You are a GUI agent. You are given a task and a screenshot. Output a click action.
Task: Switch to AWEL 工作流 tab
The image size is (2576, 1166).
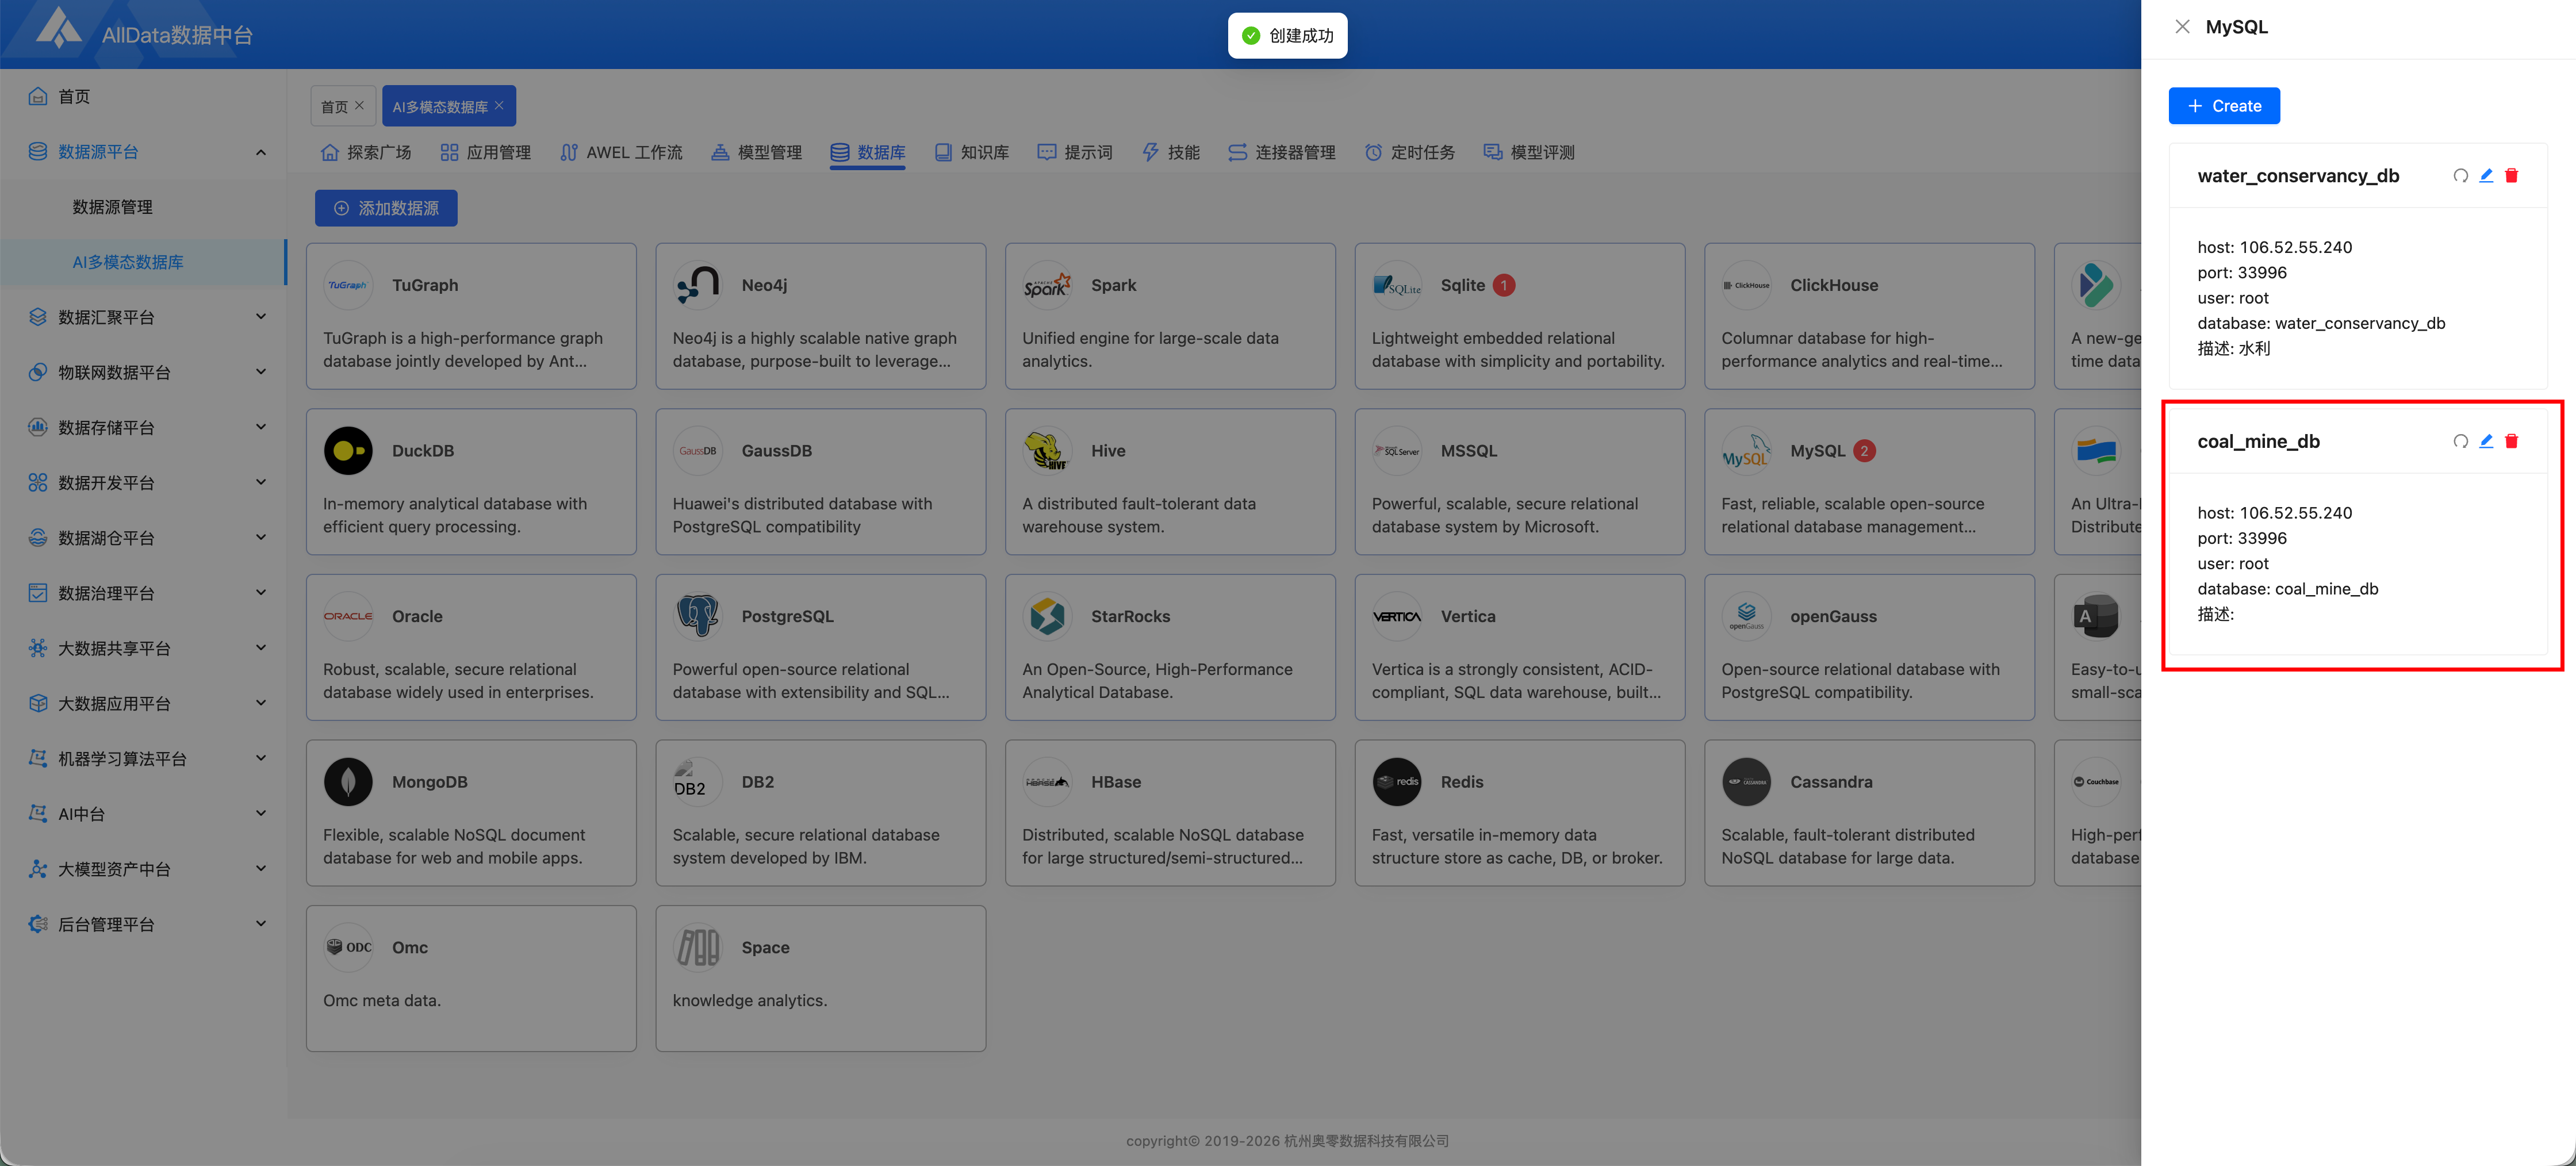621,152
